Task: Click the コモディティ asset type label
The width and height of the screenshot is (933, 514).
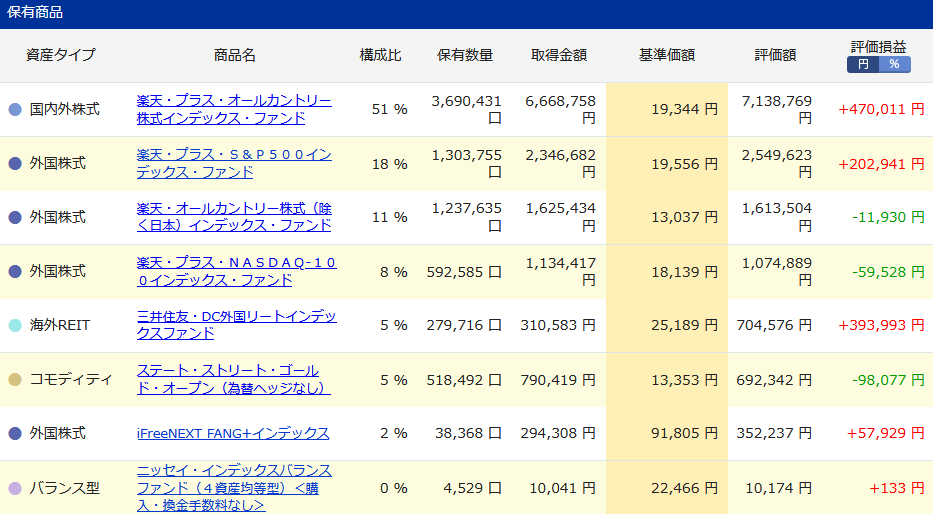Action: coord(71,380)
